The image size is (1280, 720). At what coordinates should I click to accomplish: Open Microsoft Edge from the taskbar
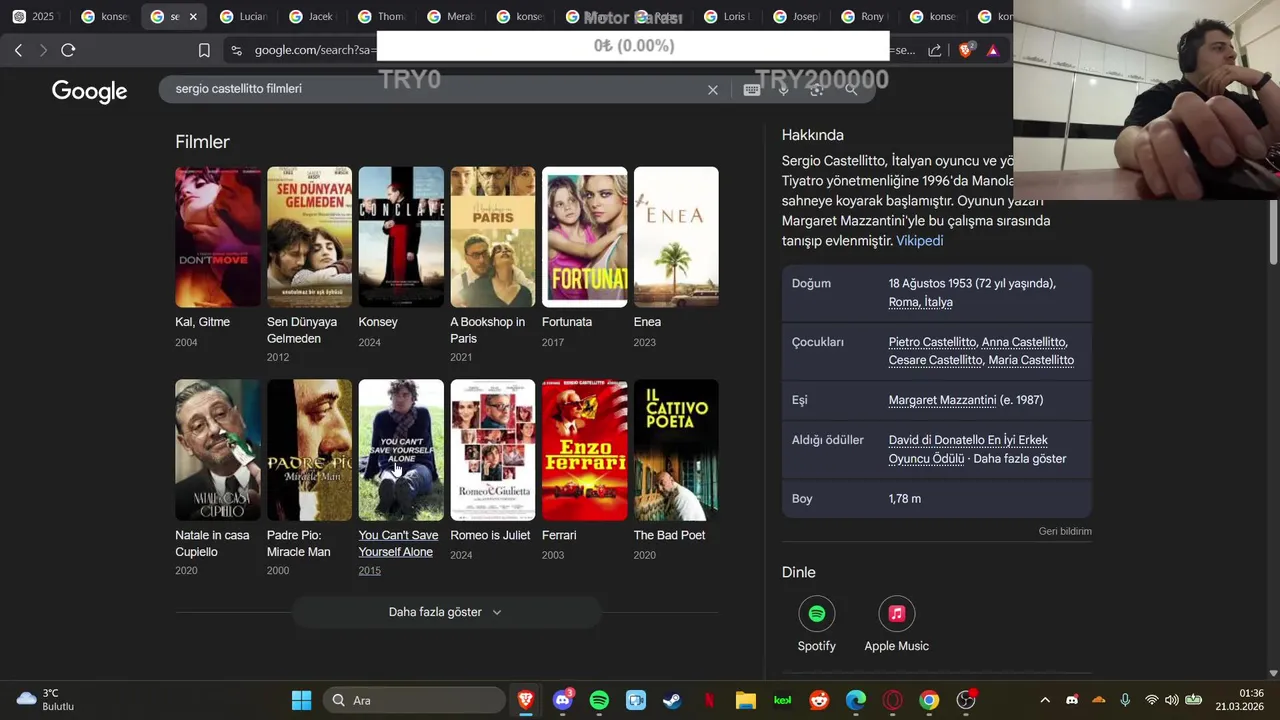pos(856,700)
